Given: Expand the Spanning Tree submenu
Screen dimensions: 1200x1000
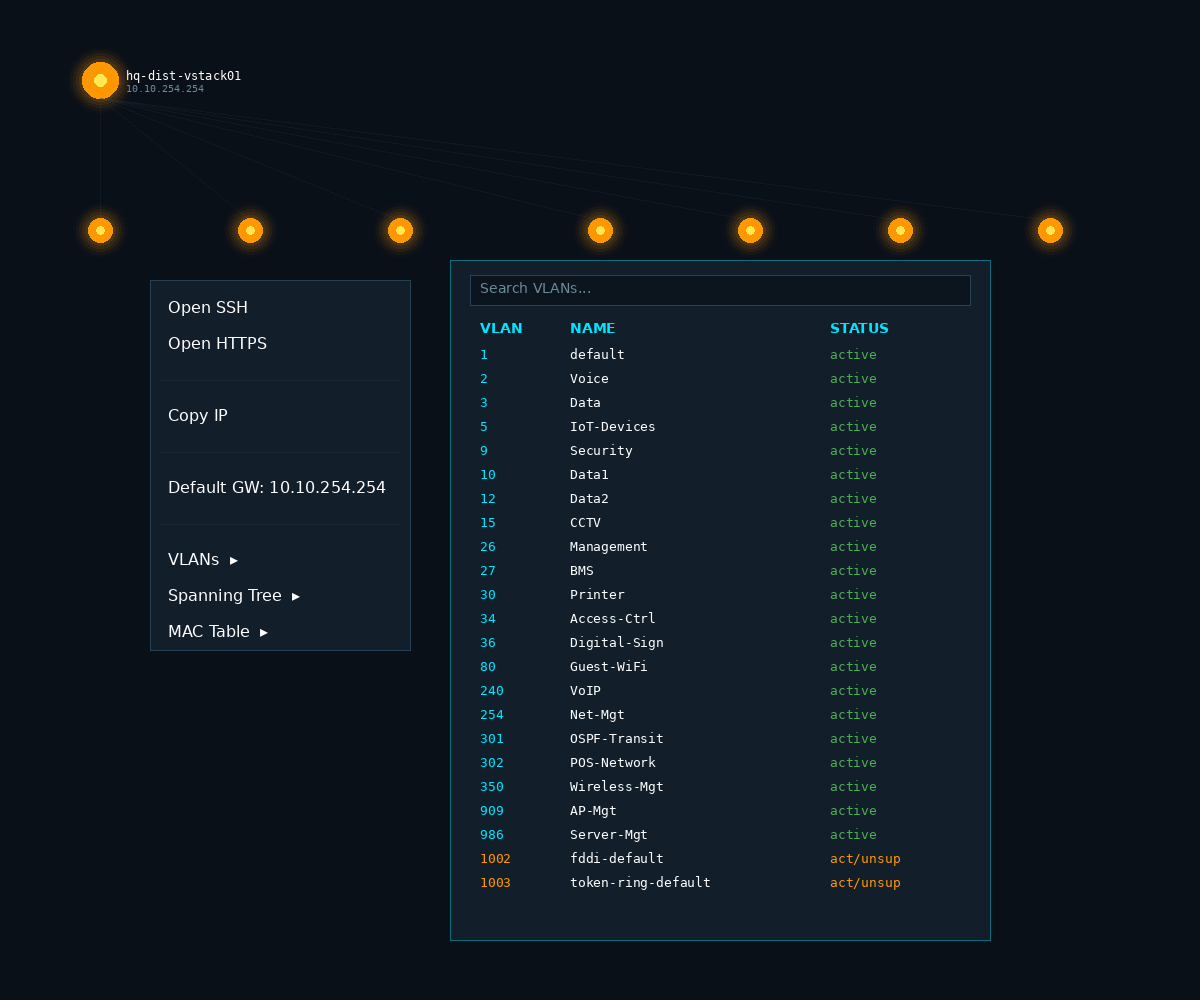Looking at the screenshot, I should coord(226,595).
